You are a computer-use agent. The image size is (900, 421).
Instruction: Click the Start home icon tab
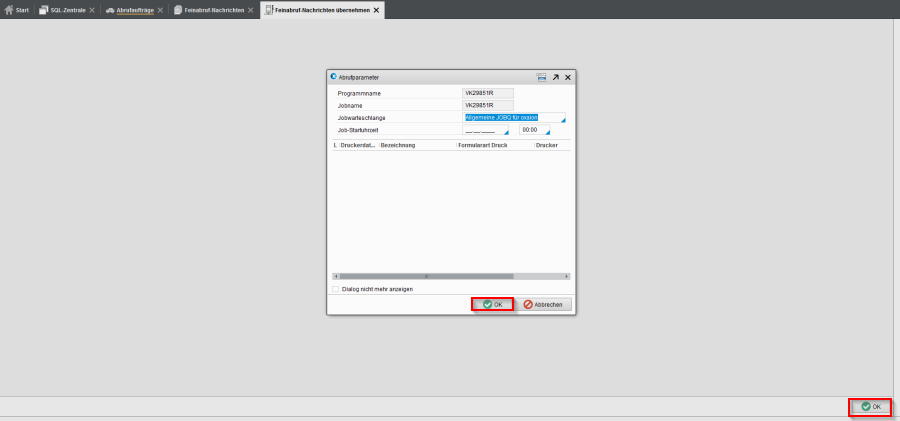[17, 10]
